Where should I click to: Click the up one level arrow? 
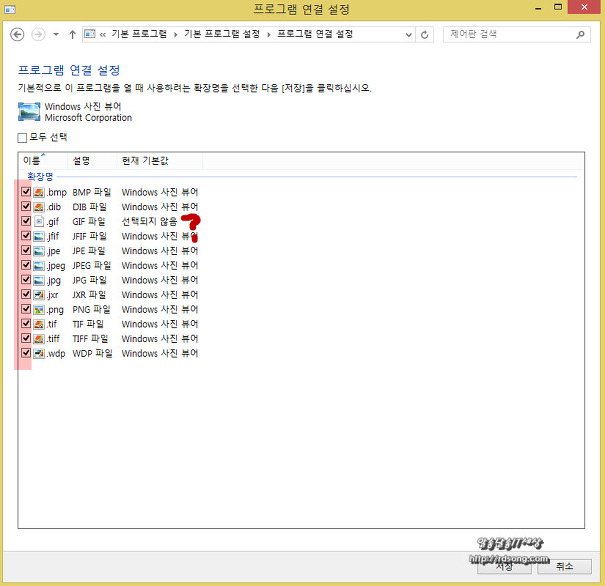tap(72, 34)
